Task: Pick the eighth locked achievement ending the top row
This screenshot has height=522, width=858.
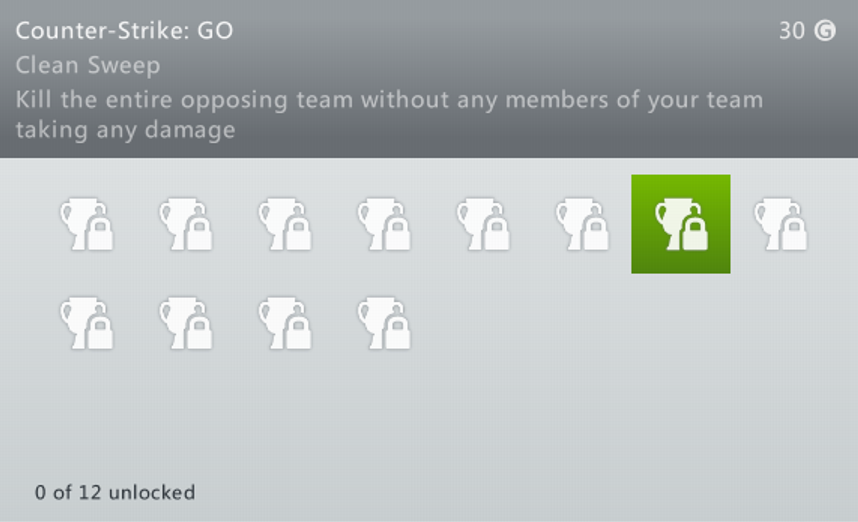Action: click(780, 223)
